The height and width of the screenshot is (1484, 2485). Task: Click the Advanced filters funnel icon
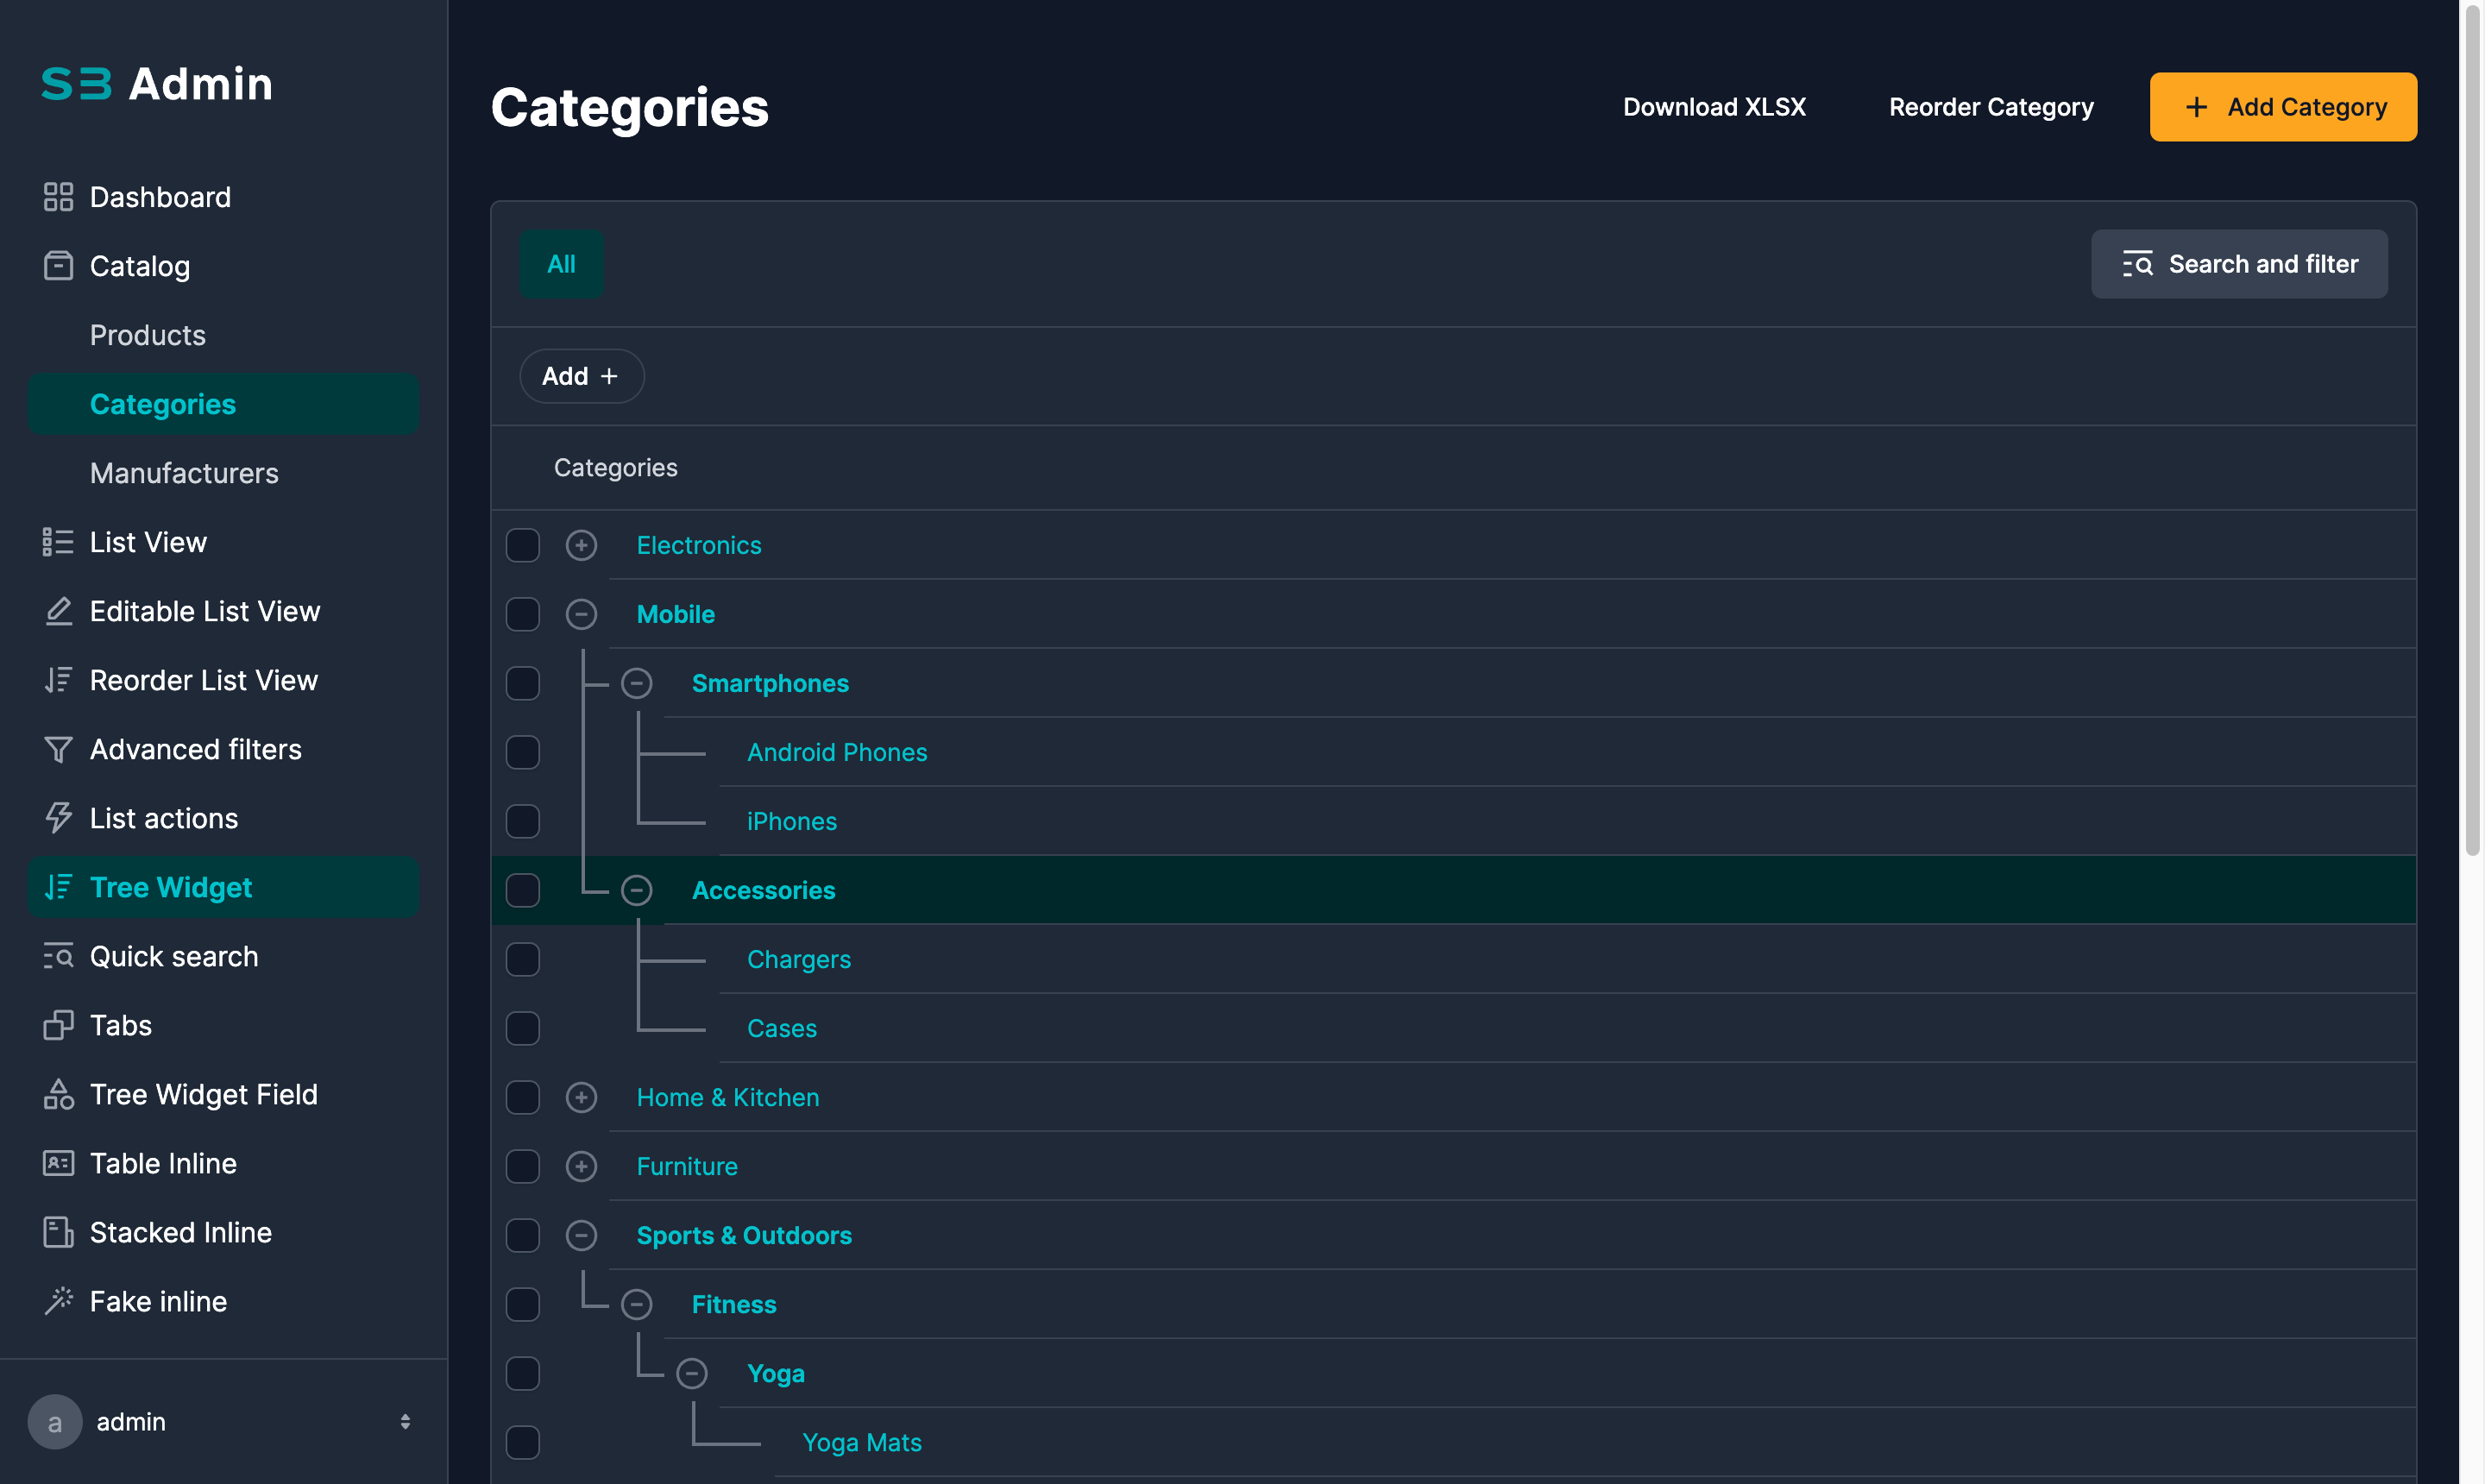[x=58, y=749]
